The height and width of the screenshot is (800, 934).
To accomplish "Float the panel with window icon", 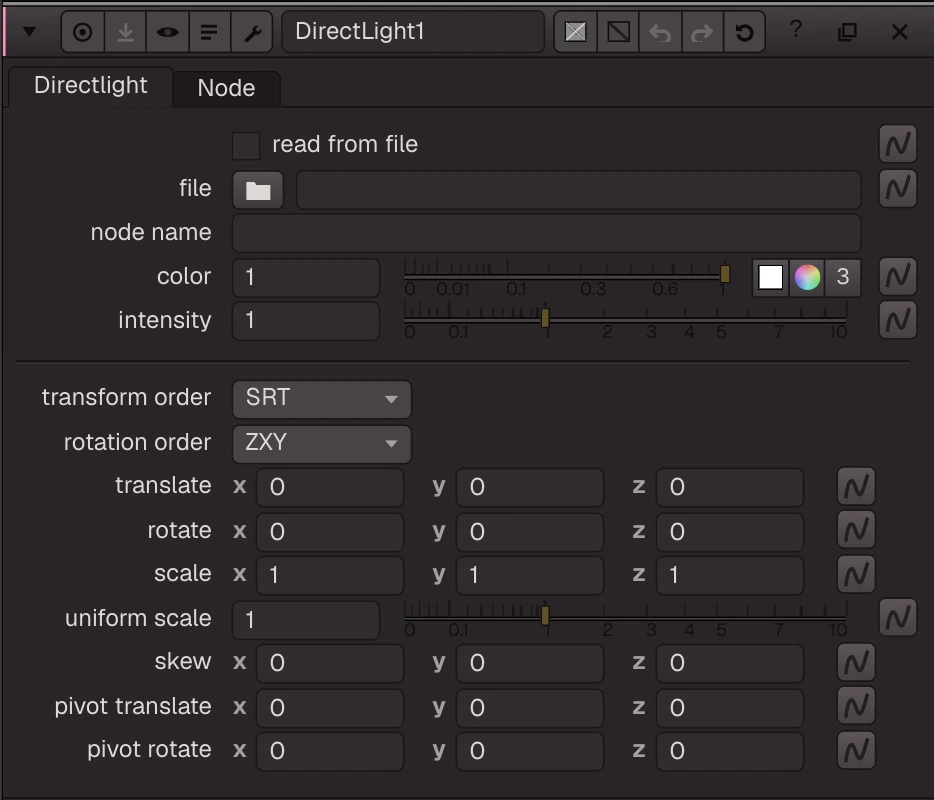I will (847, 32).
